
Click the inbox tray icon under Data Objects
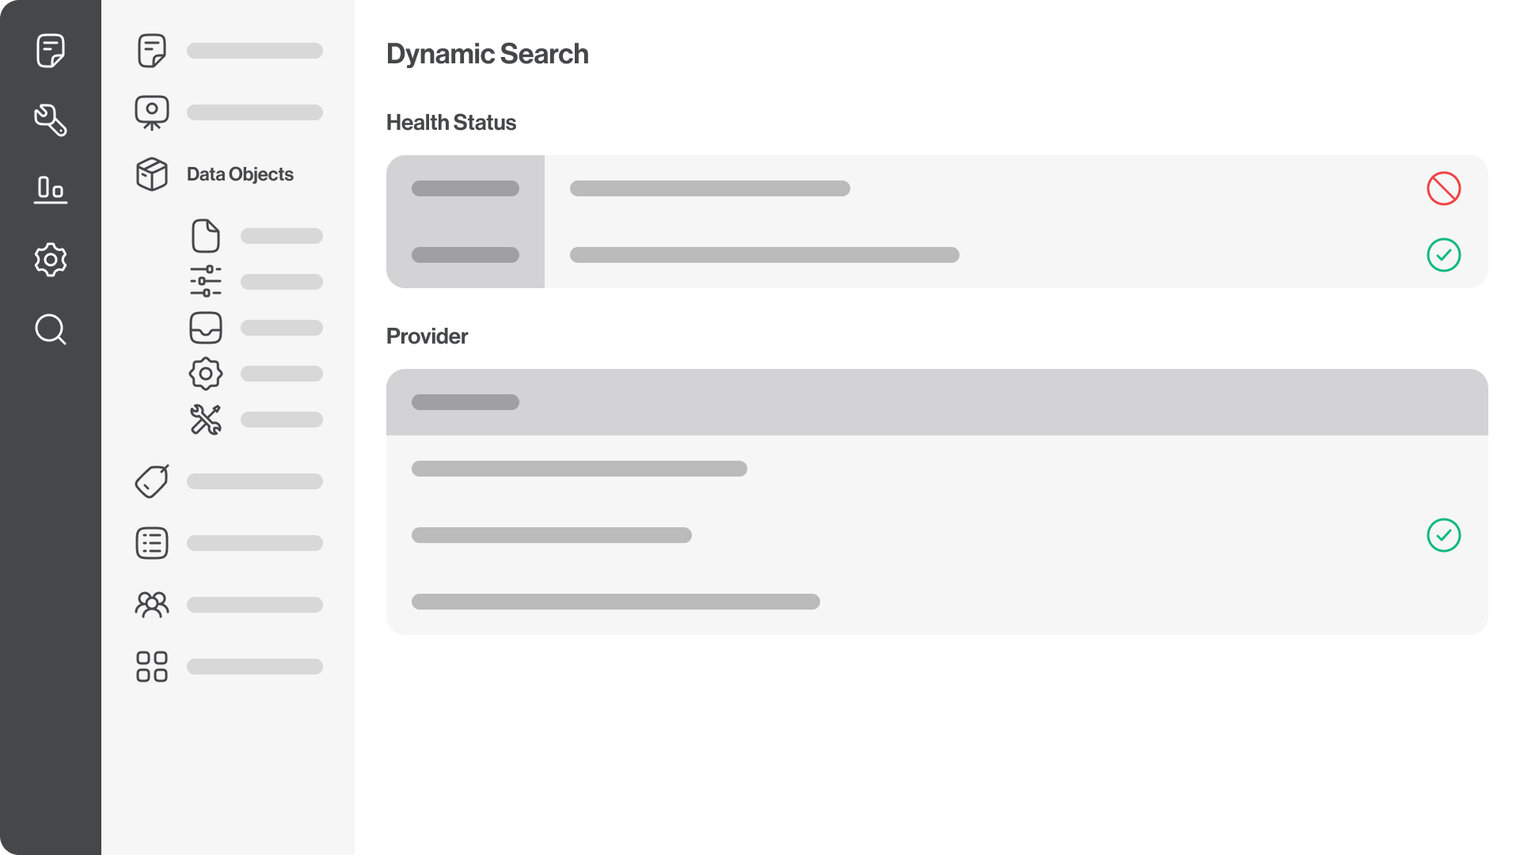(205, 328)
